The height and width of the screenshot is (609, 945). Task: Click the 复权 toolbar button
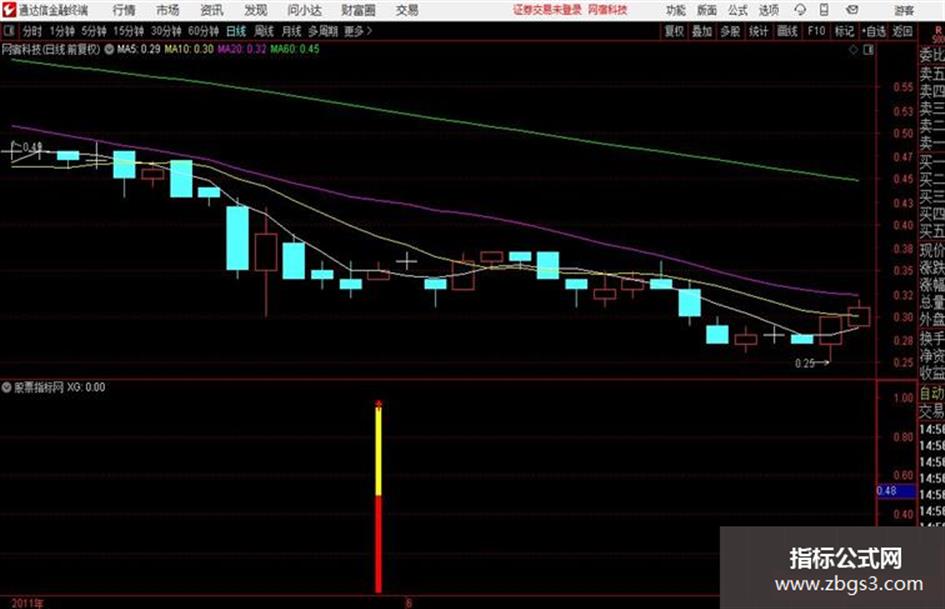click(674, 31)
